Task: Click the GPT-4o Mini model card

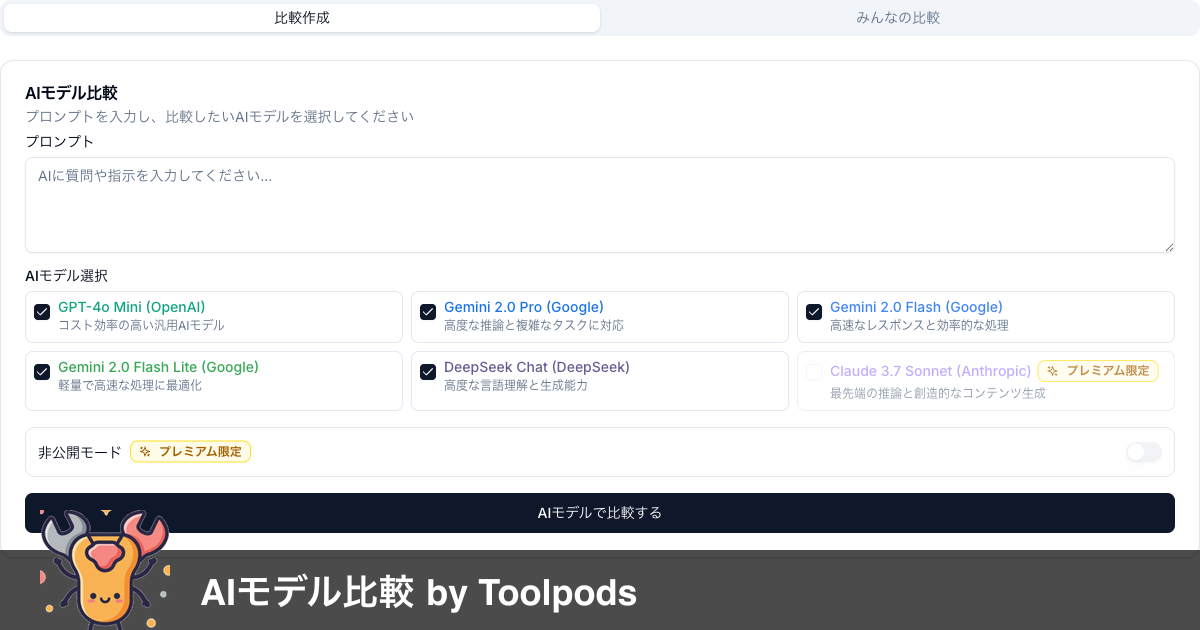Action: [x=214, y=316]
